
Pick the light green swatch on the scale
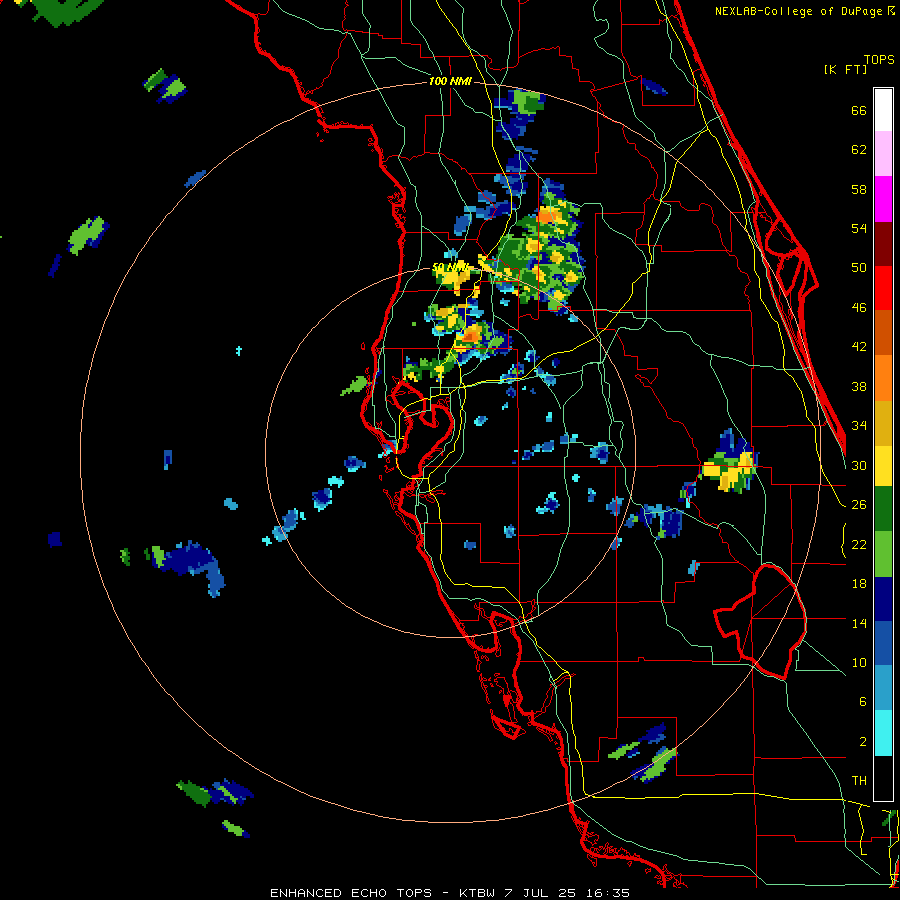[883, 554]
